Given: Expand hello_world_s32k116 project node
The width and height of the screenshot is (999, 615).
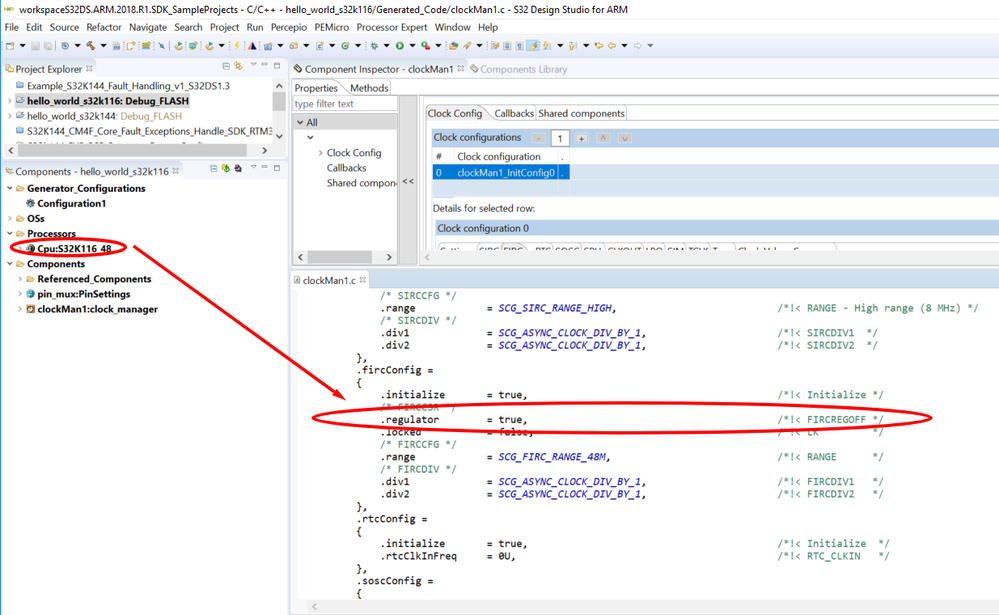Looking at the screenshot, I should (10, 101).
